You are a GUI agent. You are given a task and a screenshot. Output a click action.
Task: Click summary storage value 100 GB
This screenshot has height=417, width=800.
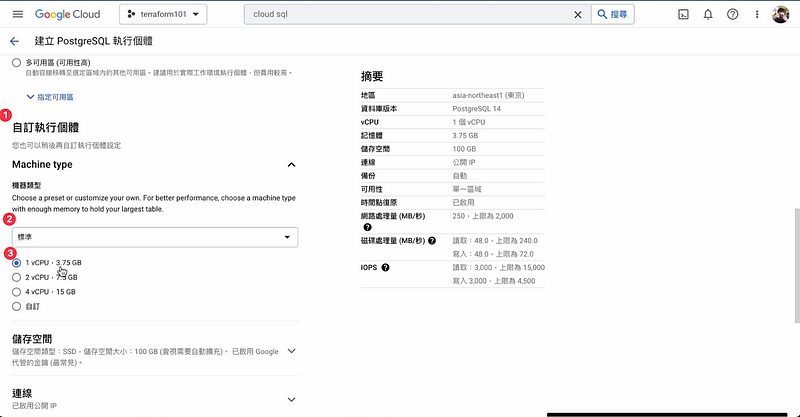tap(464, 149)
